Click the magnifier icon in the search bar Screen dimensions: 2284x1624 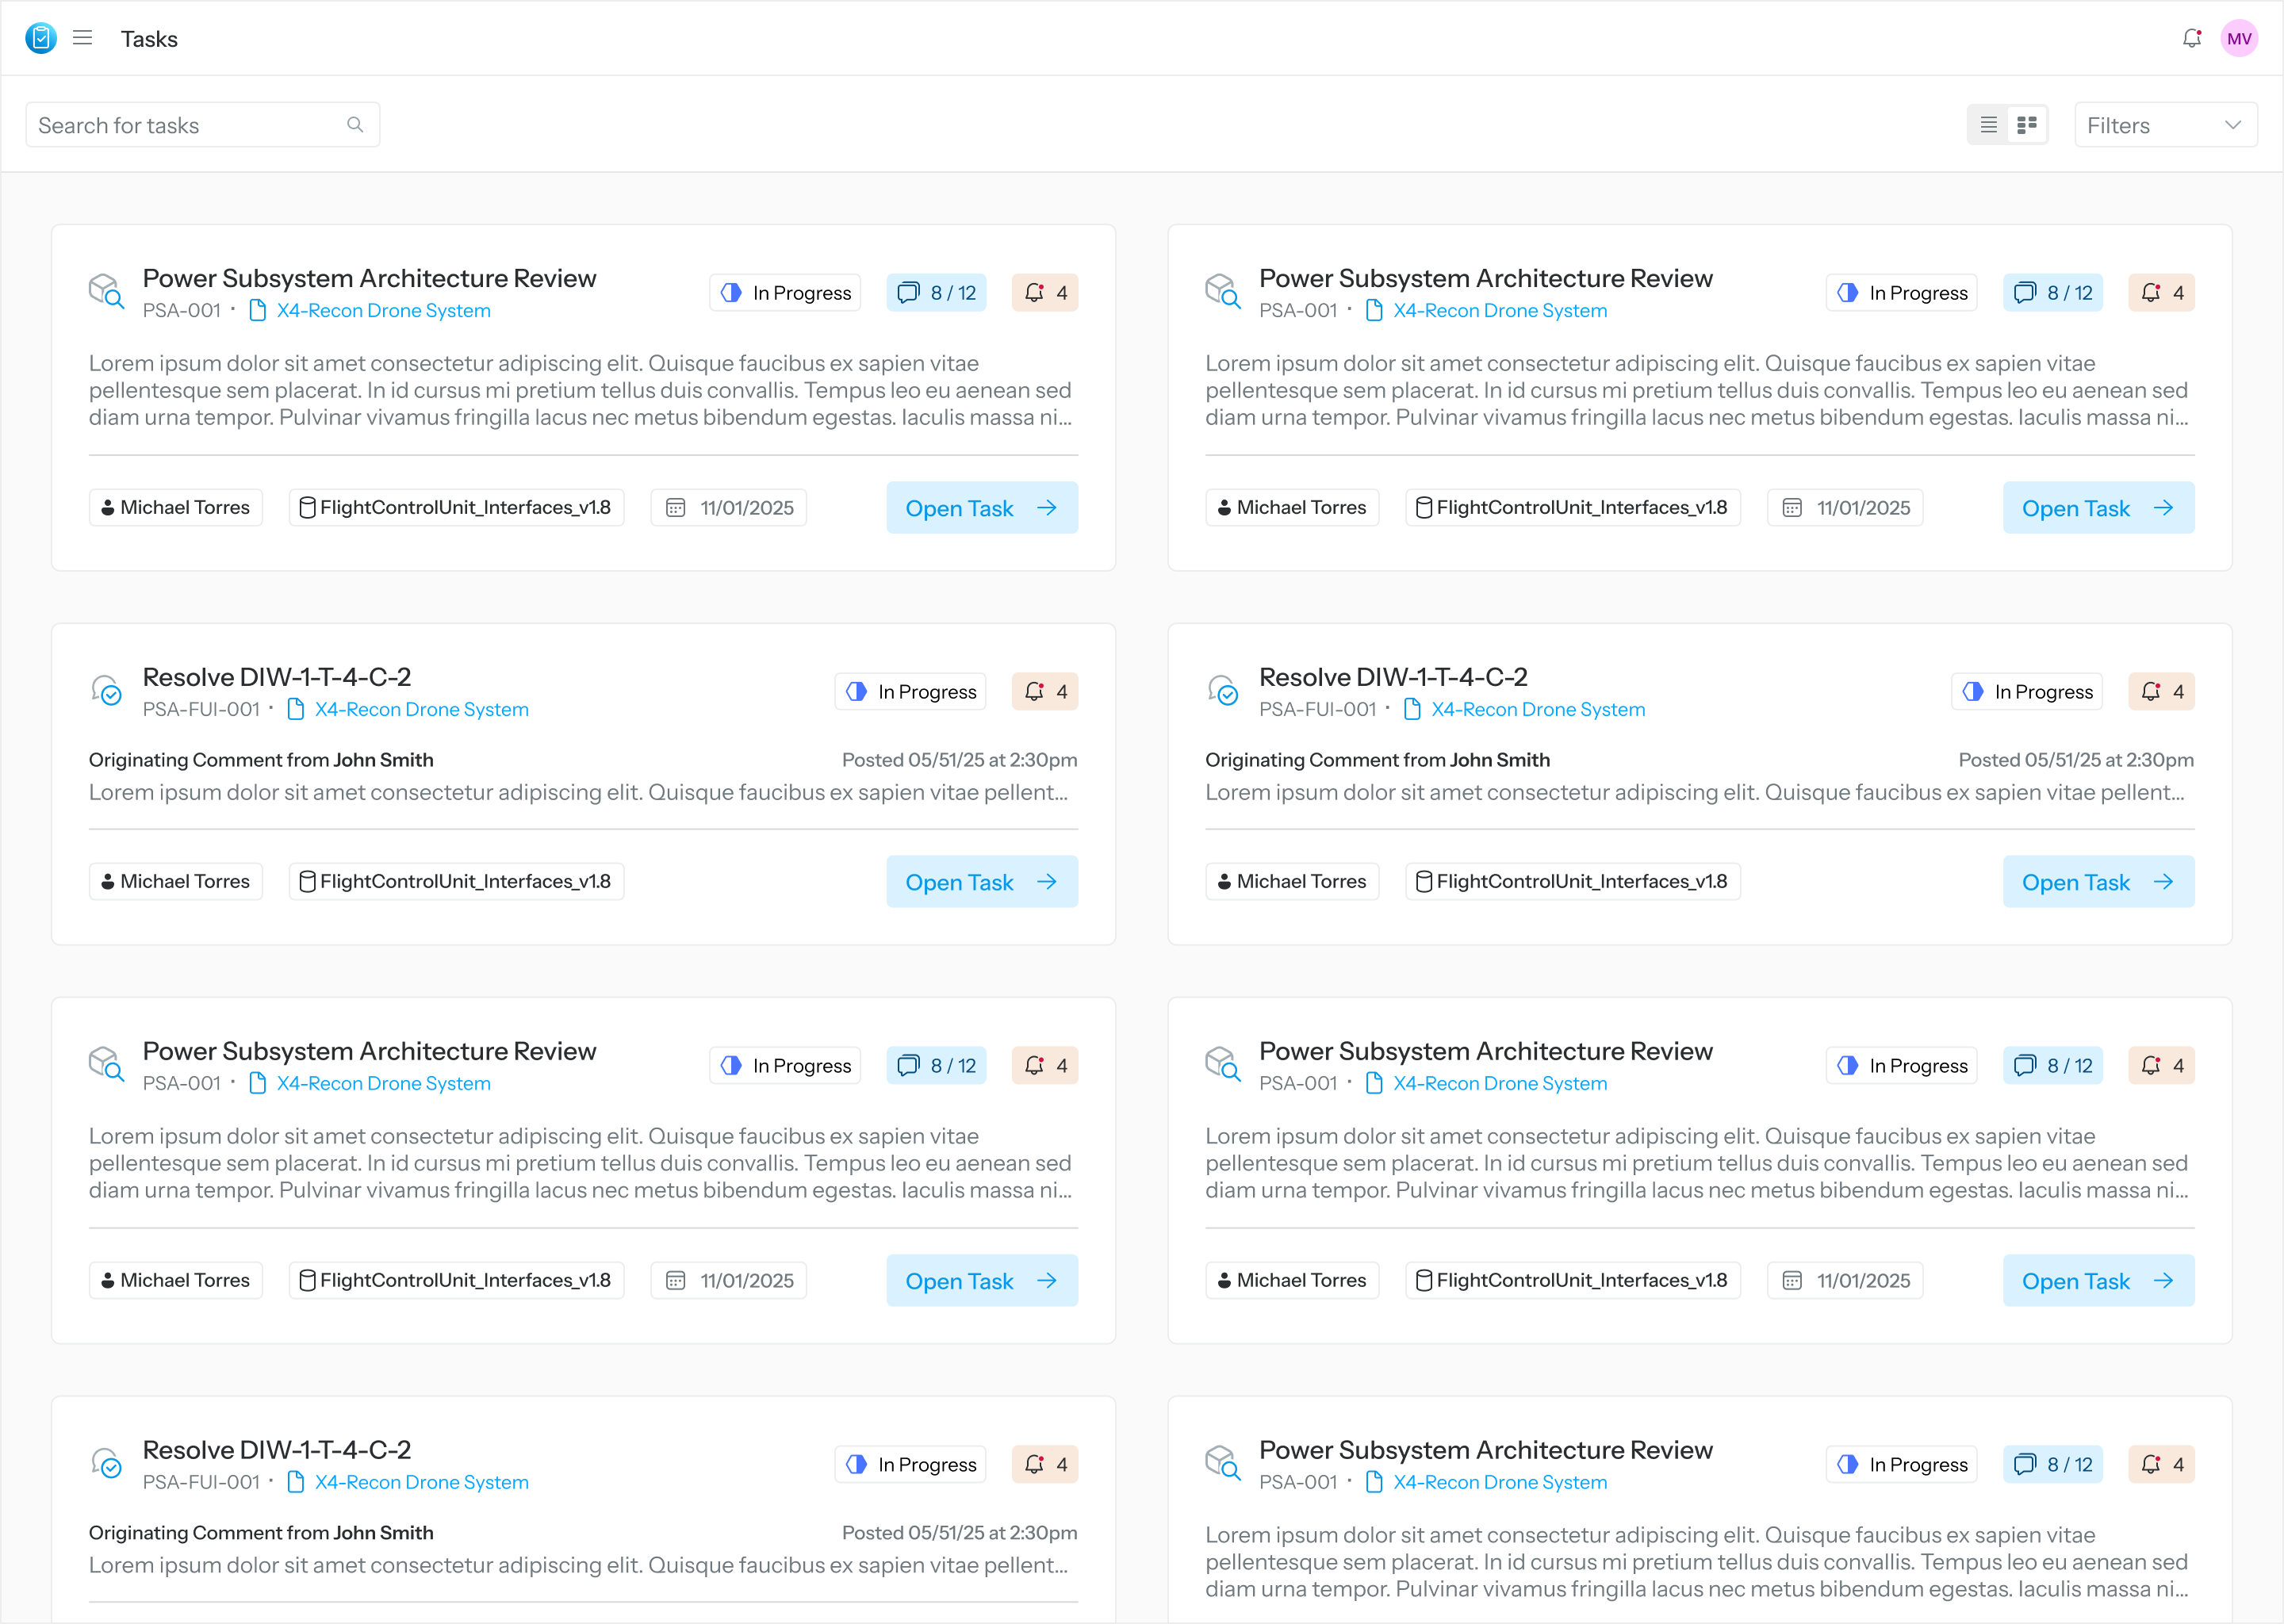[x=355, y=124]
